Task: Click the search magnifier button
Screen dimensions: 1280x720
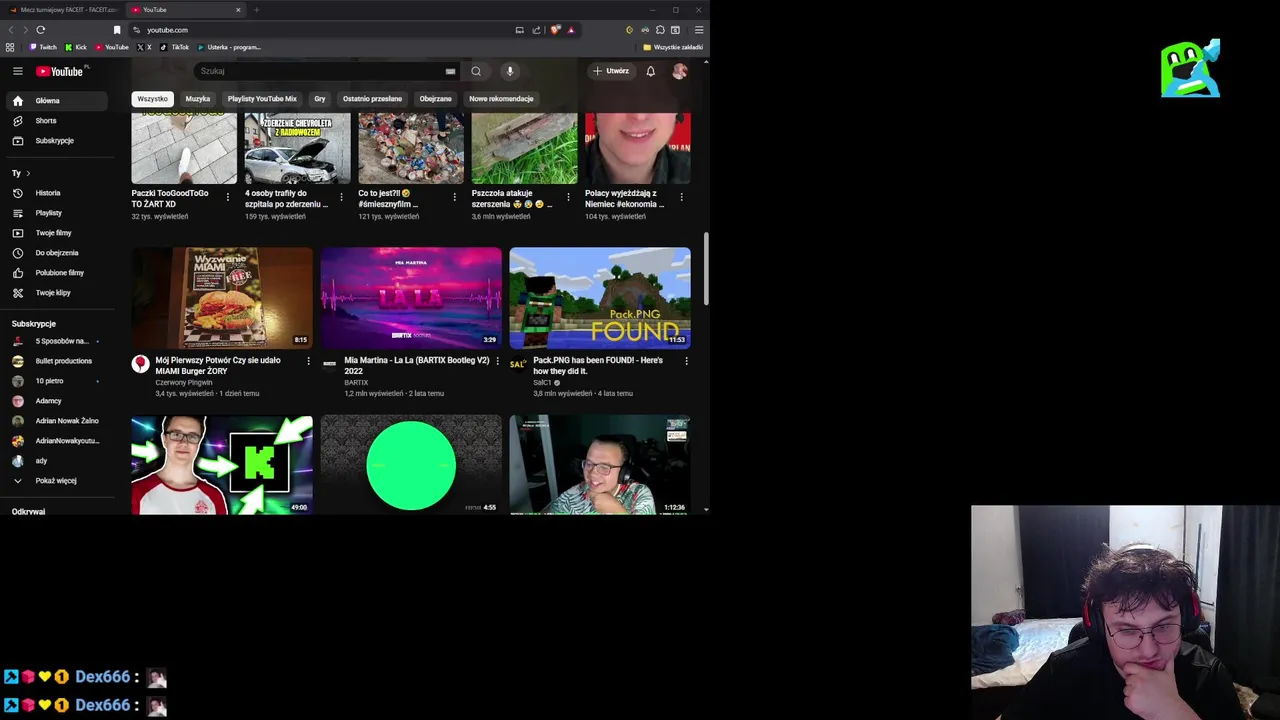Action: click(476, 71)
